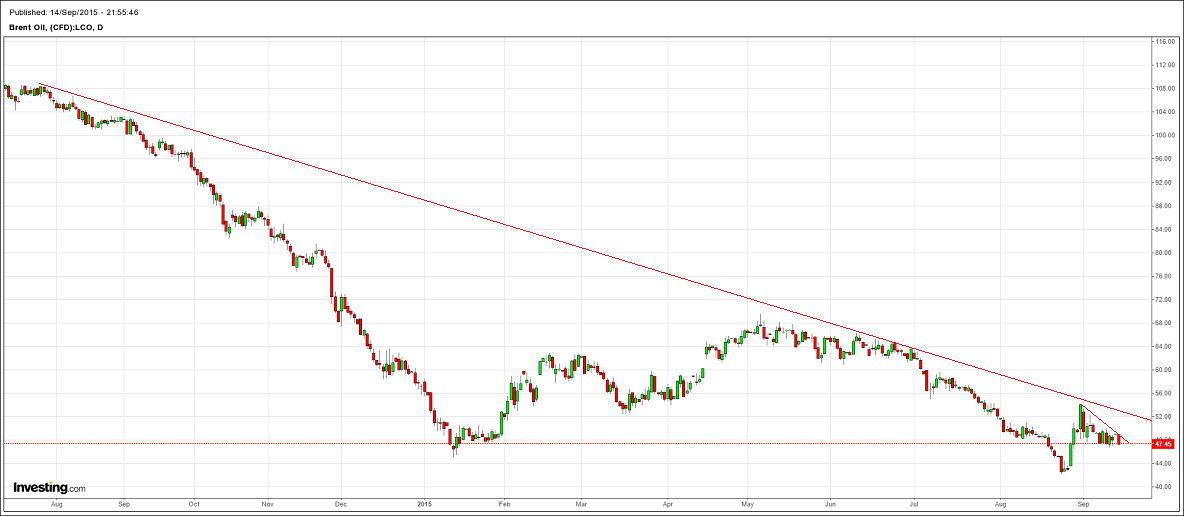Screen dimensions: 1184x516
Task: Click the 2015 year label on time axis
Action: pos(426,506)
